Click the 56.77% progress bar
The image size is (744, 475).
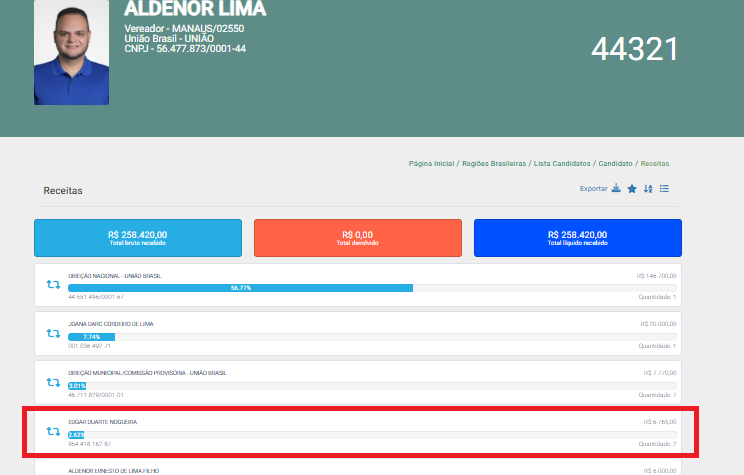coord(240,287)
